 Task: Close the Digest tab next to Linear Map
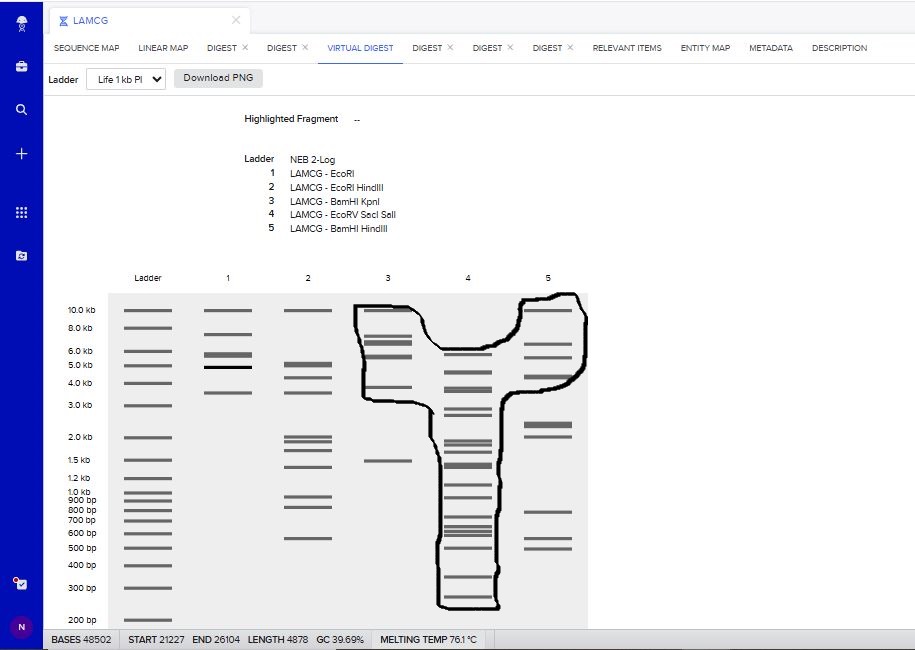[245, 48]
